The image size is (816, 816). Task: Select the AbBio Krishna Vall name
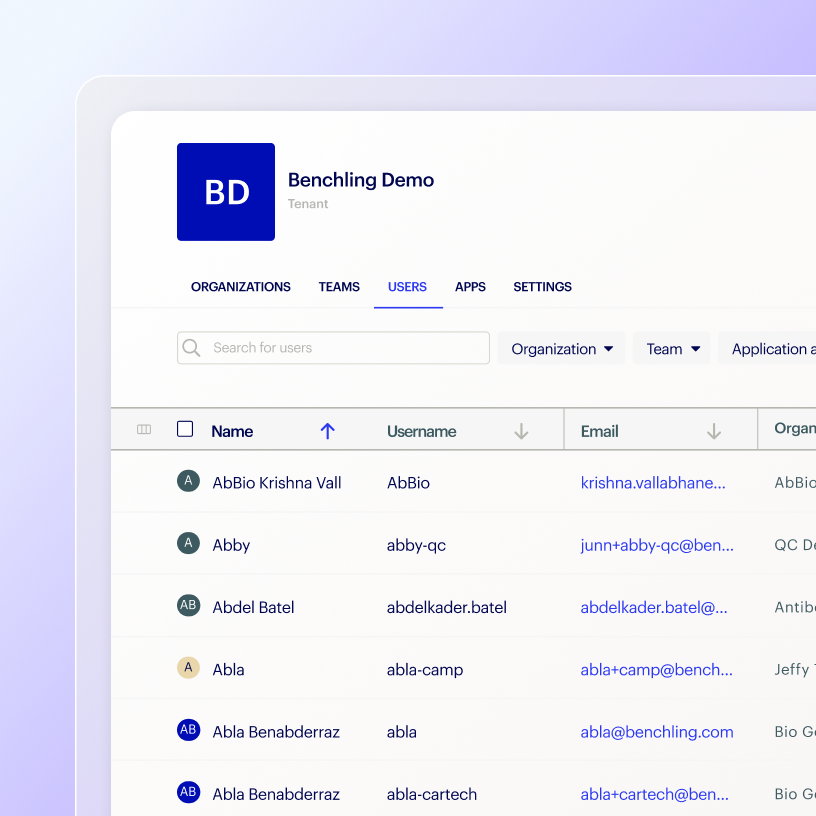click(277, 483)
